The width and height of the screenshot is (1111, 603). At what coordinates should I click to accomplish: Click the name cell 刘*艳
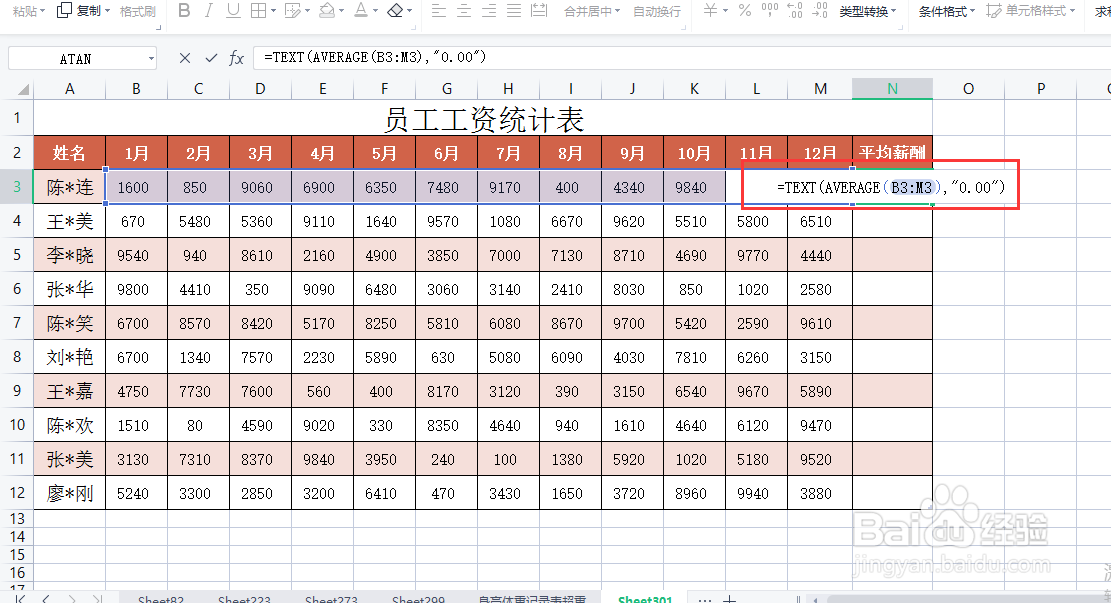69,357
